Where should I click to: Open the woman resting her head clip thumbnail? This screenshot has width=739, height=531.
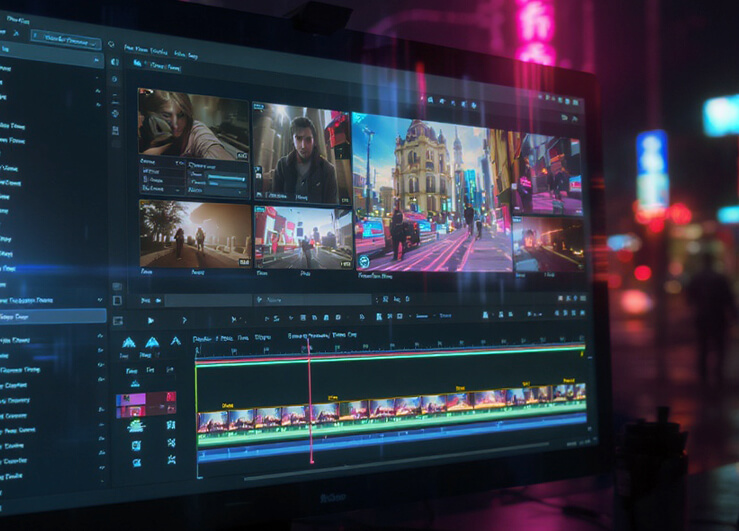193,124
